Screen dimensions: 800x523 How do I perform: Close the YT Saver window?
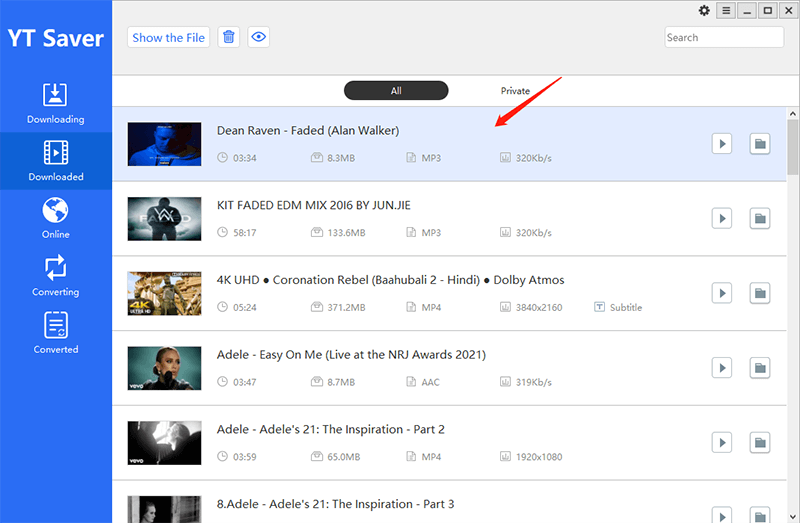pos(789,11)
